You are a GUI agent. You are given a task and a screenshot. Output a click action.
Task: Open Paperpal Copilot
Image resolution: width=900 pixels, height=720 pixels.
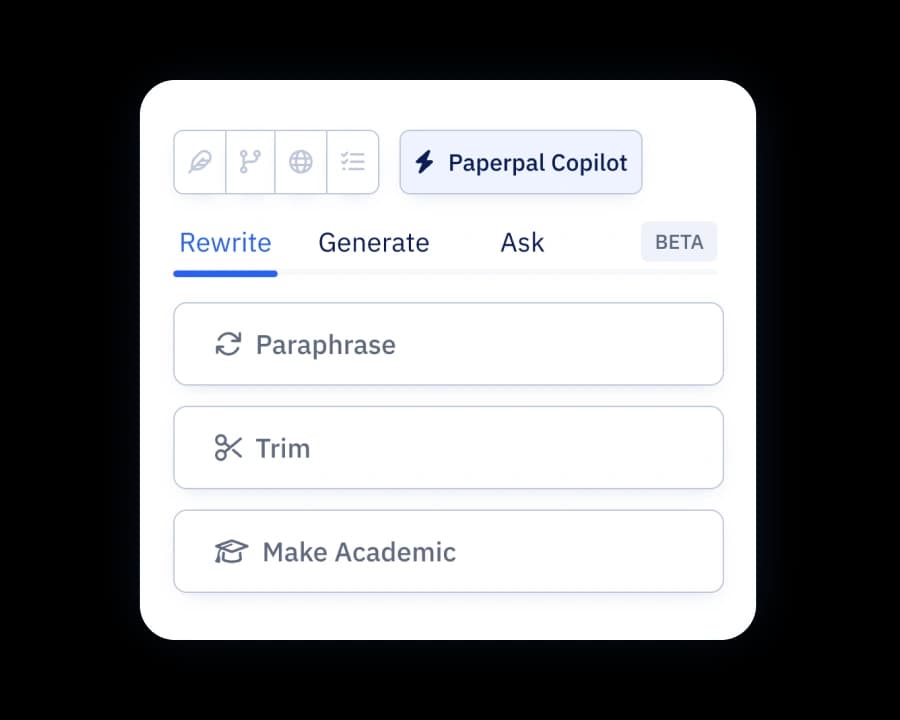(520, 162)
